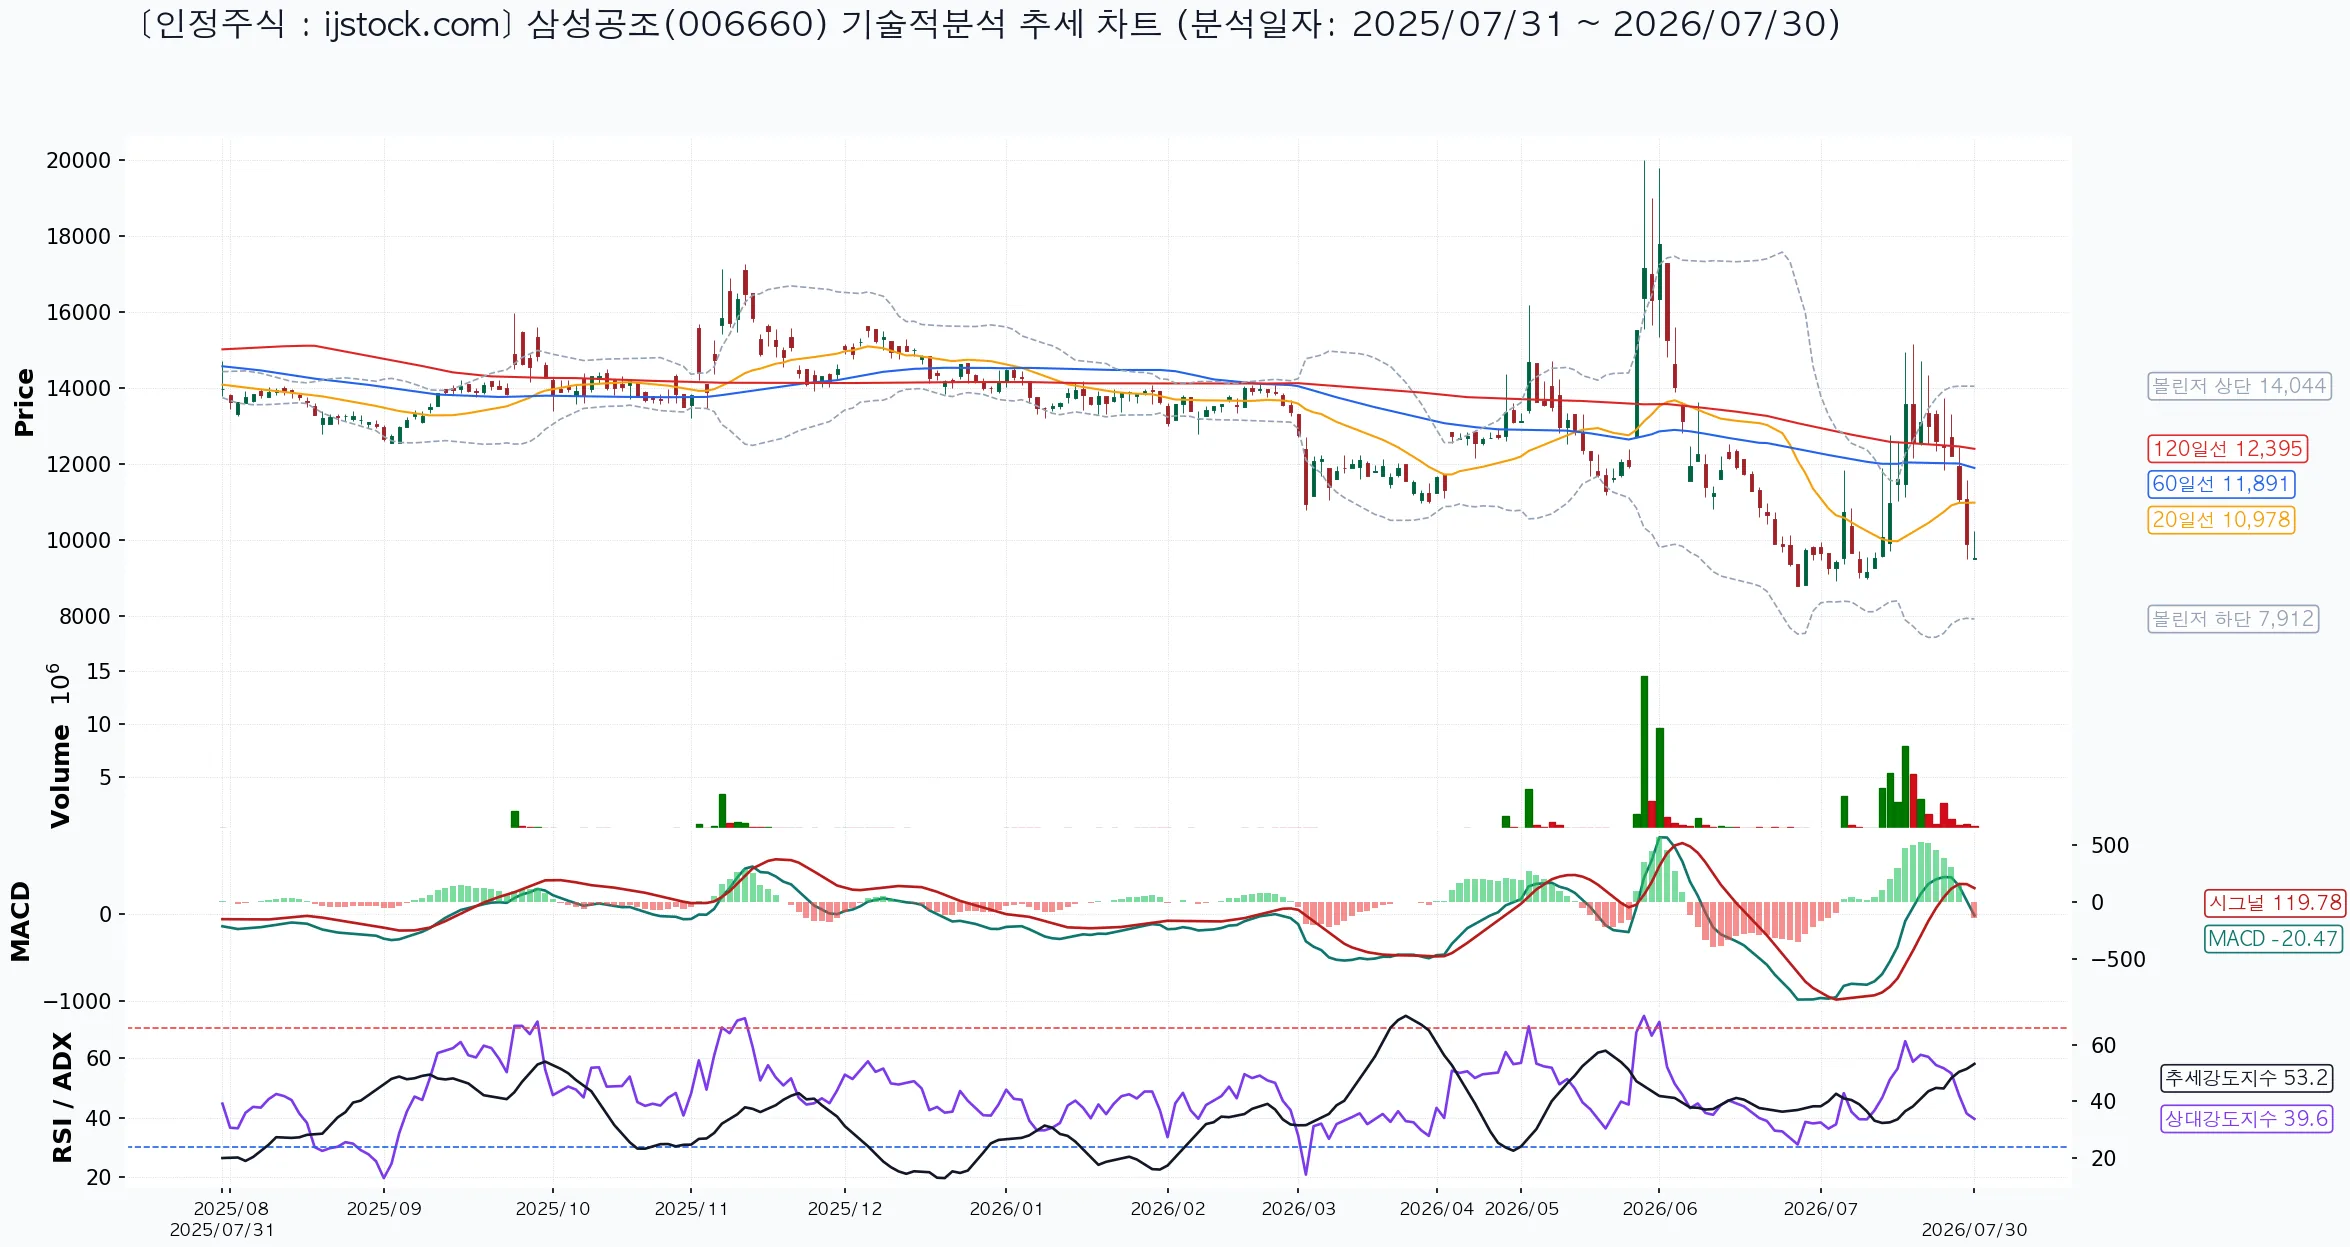Viewport: 2350px width, 1247px height.
Task: Click the '2026/03' date axis label
Action: coord(1299,1208)
